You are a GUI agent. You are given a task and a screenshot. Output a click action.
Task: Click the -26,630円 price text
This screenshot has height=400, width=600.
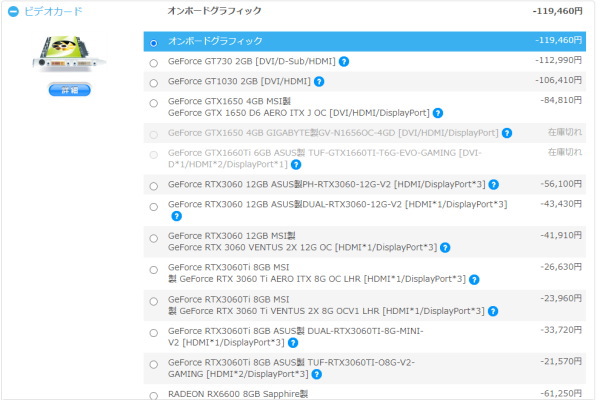point(561,267)
